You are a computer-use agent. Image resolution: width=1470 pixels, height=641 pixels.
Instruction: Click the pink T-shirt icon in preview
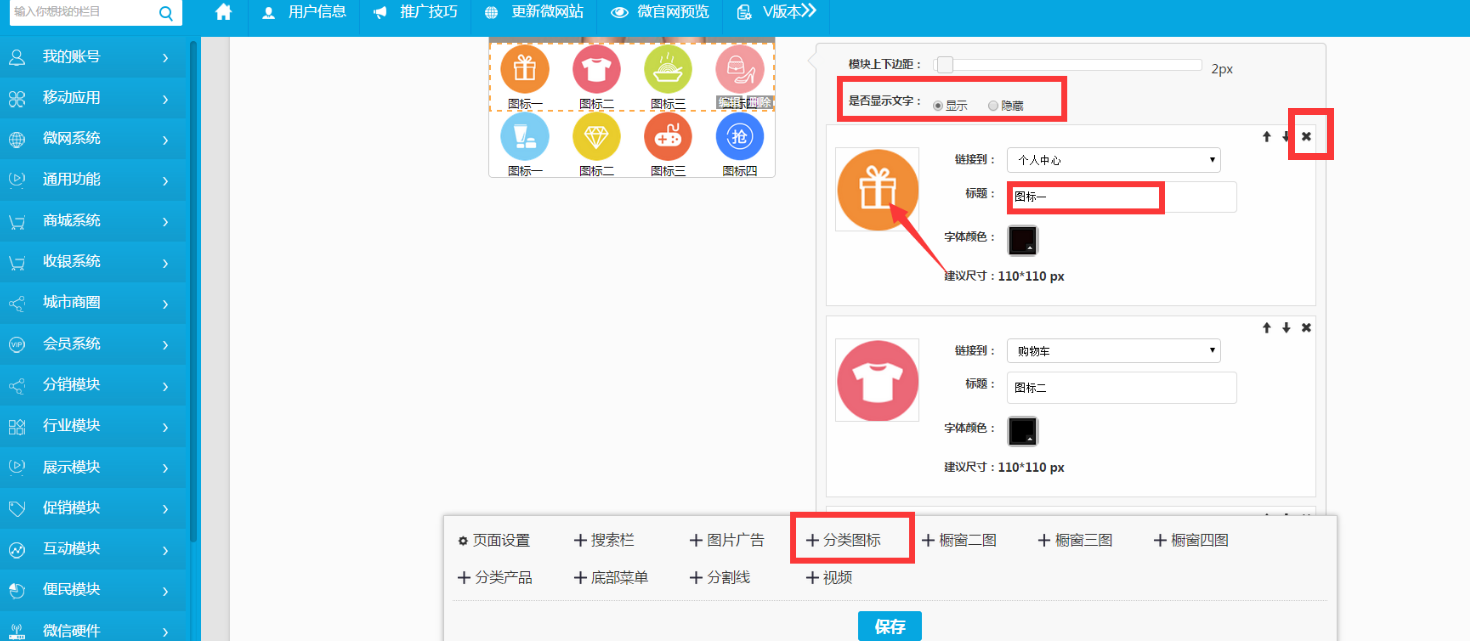click(596, 69)
